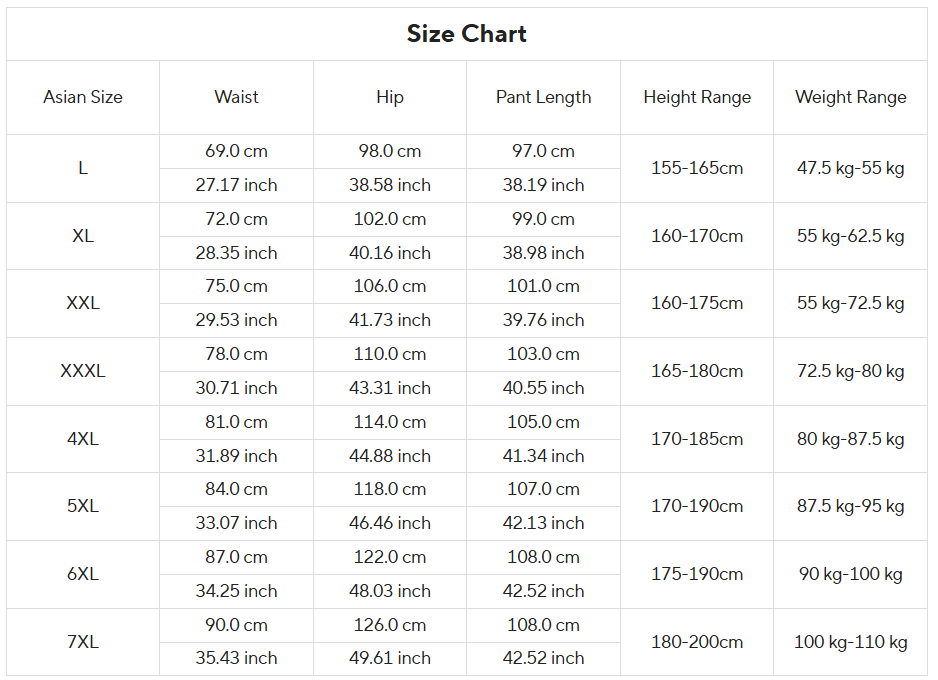Select the Pant Length header cell
Viewport: 938px width, 680px height.
(543, 97)
